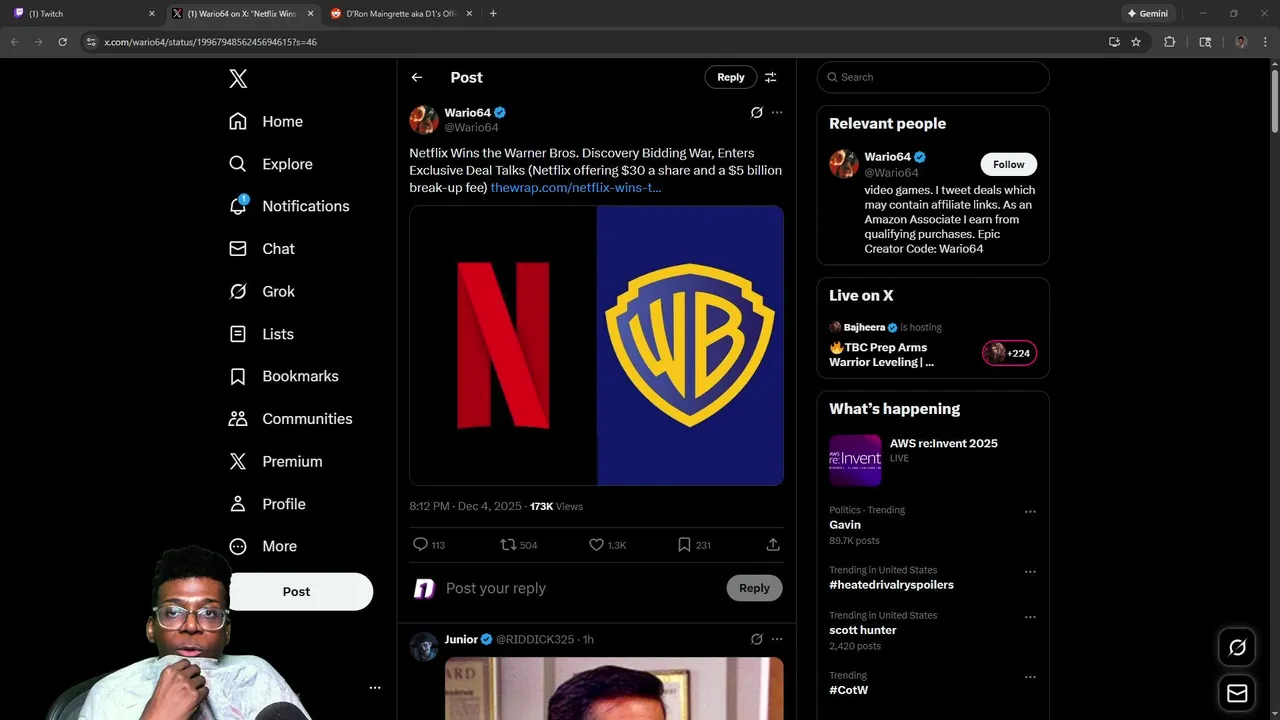Open Chrome three-dot menu
The height and width of the screenshot is (720, 1280).
coord(1266,42)
